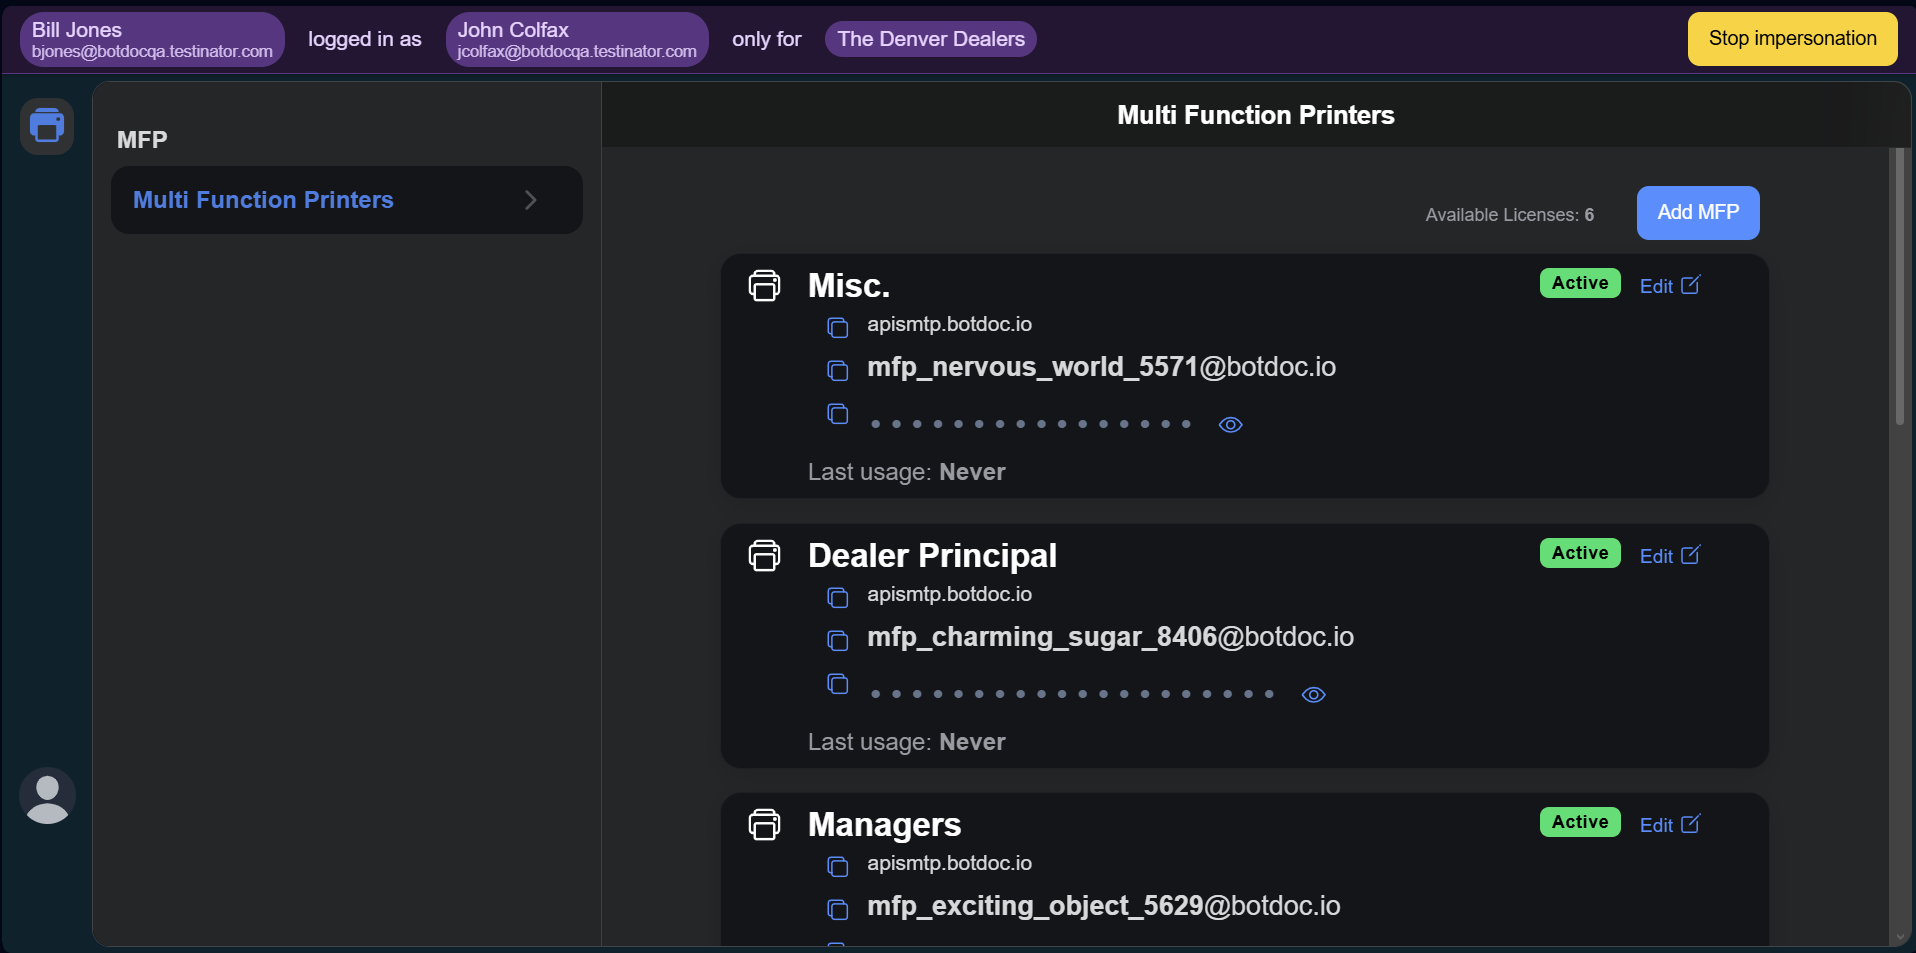1916x953 pixels.
Task: Expand the Multi Function Printers chevron
Action: 531,200
